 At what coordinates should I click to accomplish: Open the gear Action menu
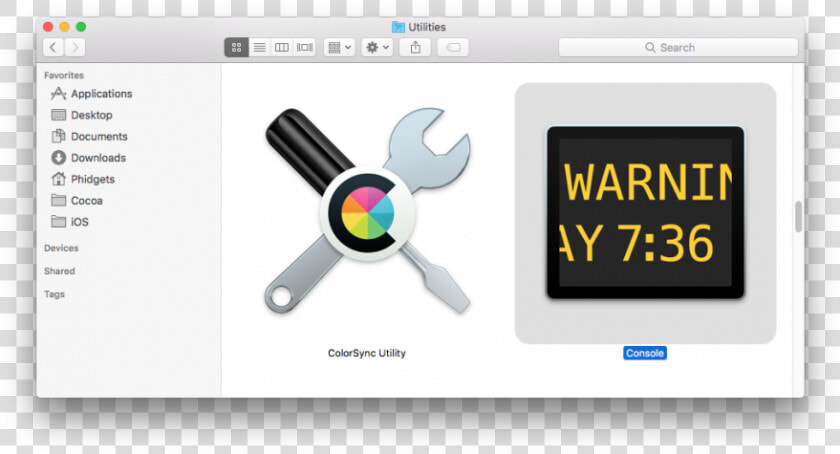[377, 47]
